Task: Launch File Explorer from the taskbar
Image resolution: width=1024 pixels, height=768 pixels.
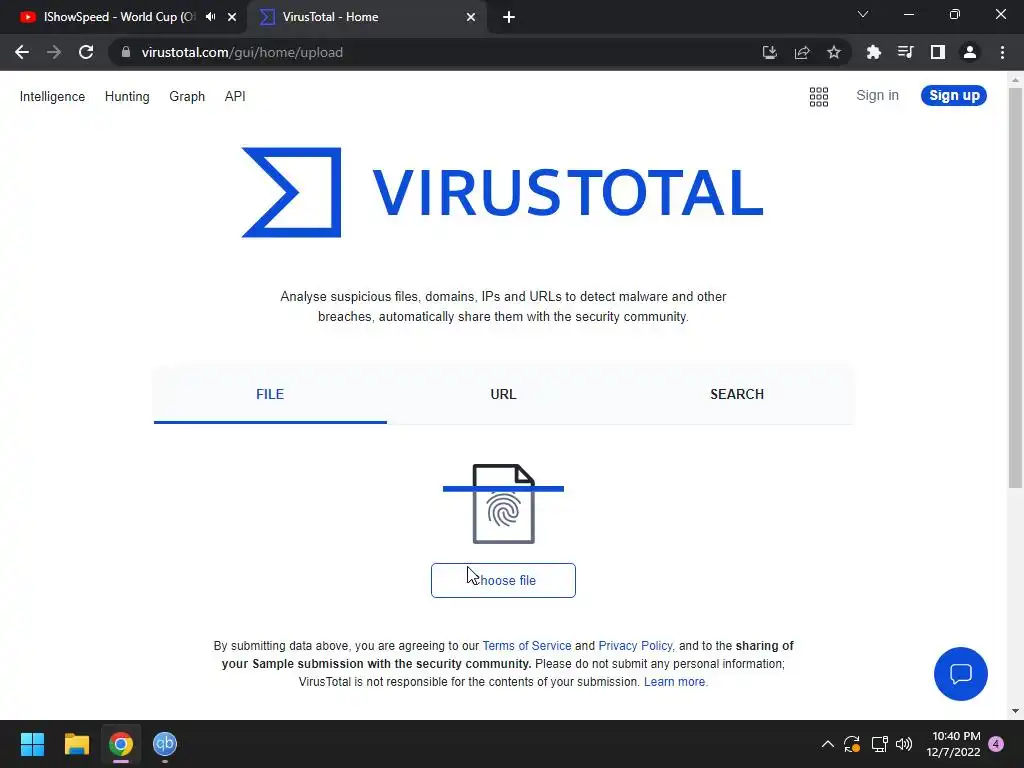Action: pyautogui.click(x=76, y=744)
